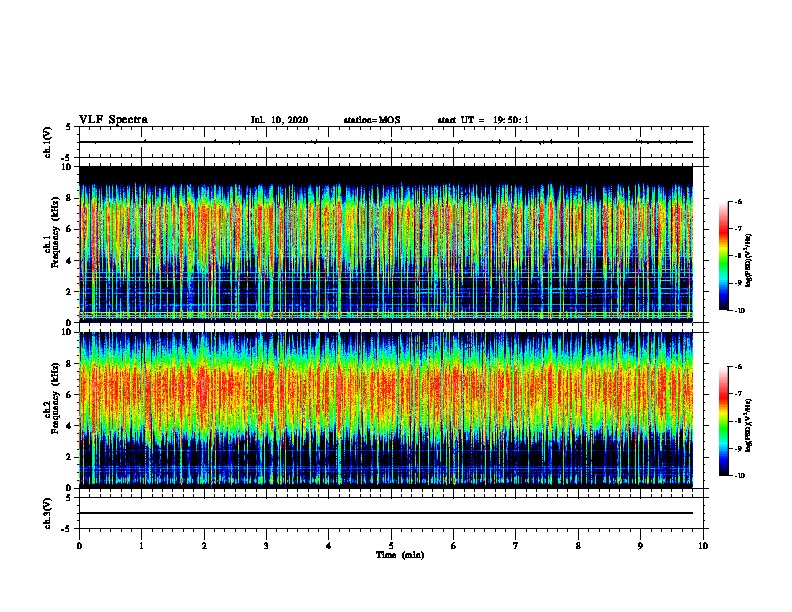Click the ch.2 frequency tick label 10
This screenshot has width=792, height=612.
pos(67,332)
